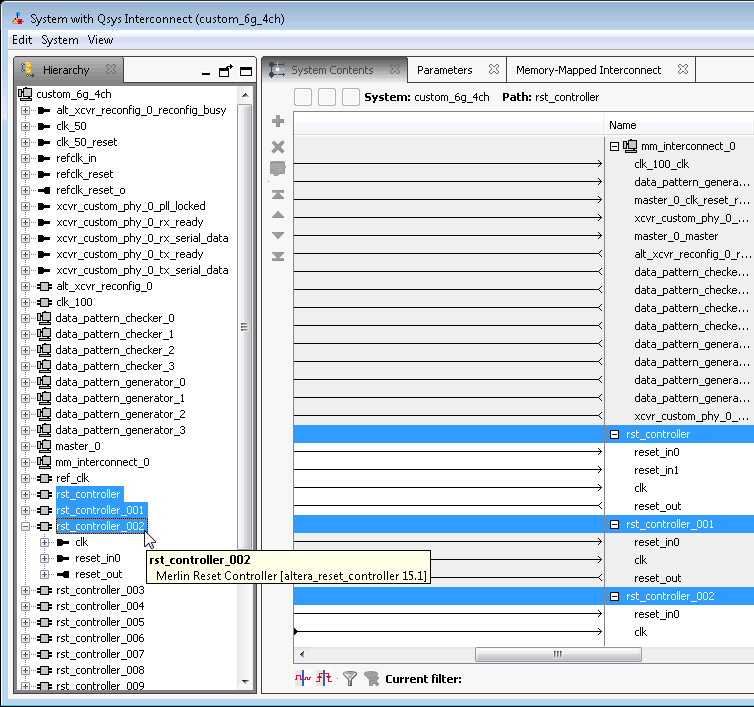754x707 pixels.
Task: Switch to the Parameters tab
Action: (x=444, y=70)
